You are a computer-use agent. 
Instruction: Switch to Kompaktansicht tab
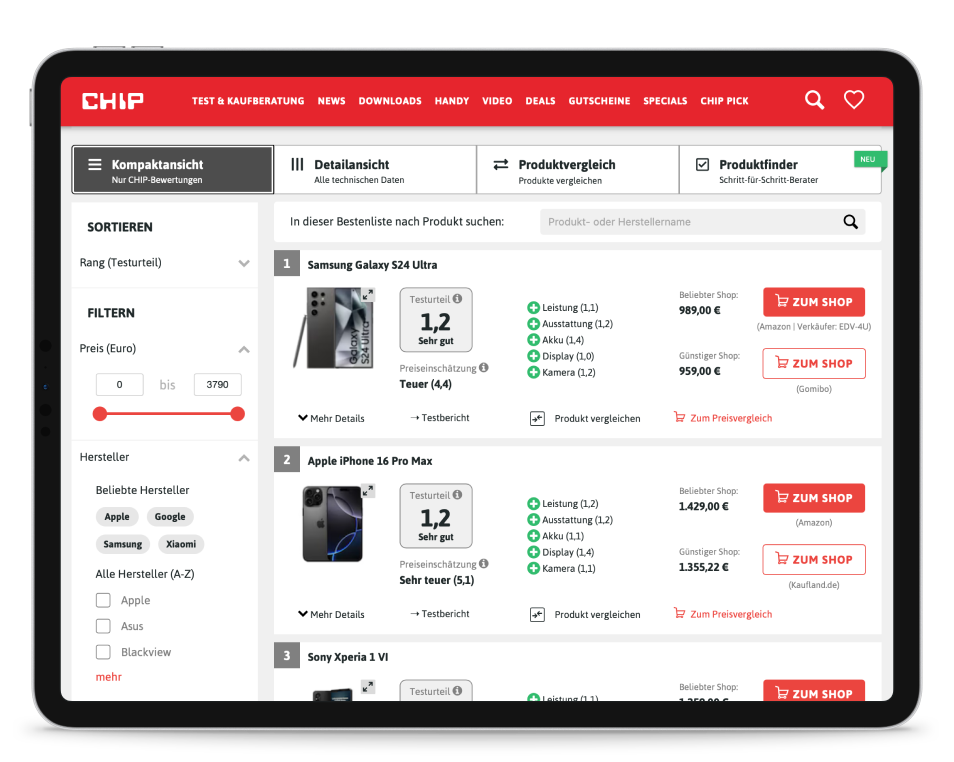click(x=173, y=170)
